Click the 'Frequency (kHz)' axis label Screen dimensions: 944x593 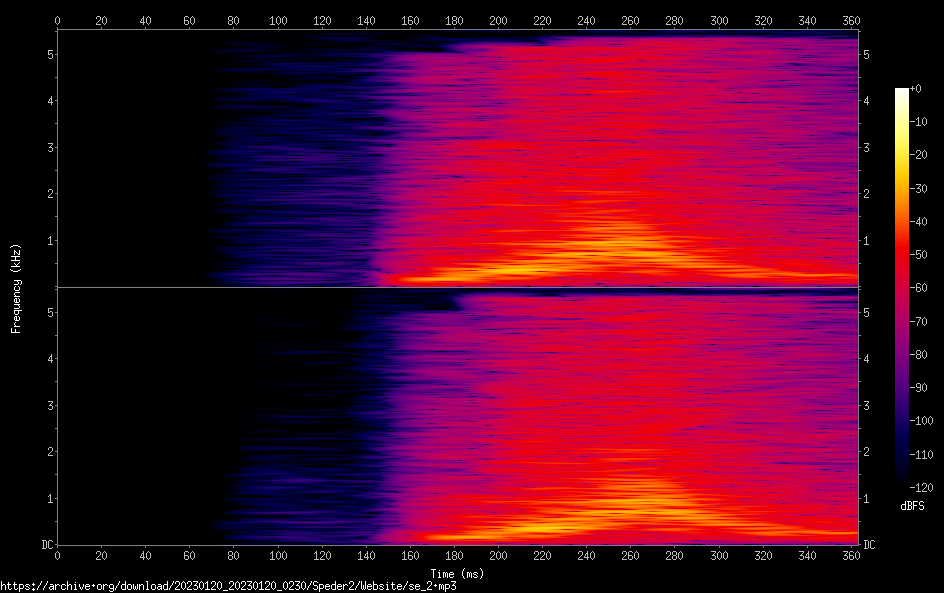click(16, 287)
